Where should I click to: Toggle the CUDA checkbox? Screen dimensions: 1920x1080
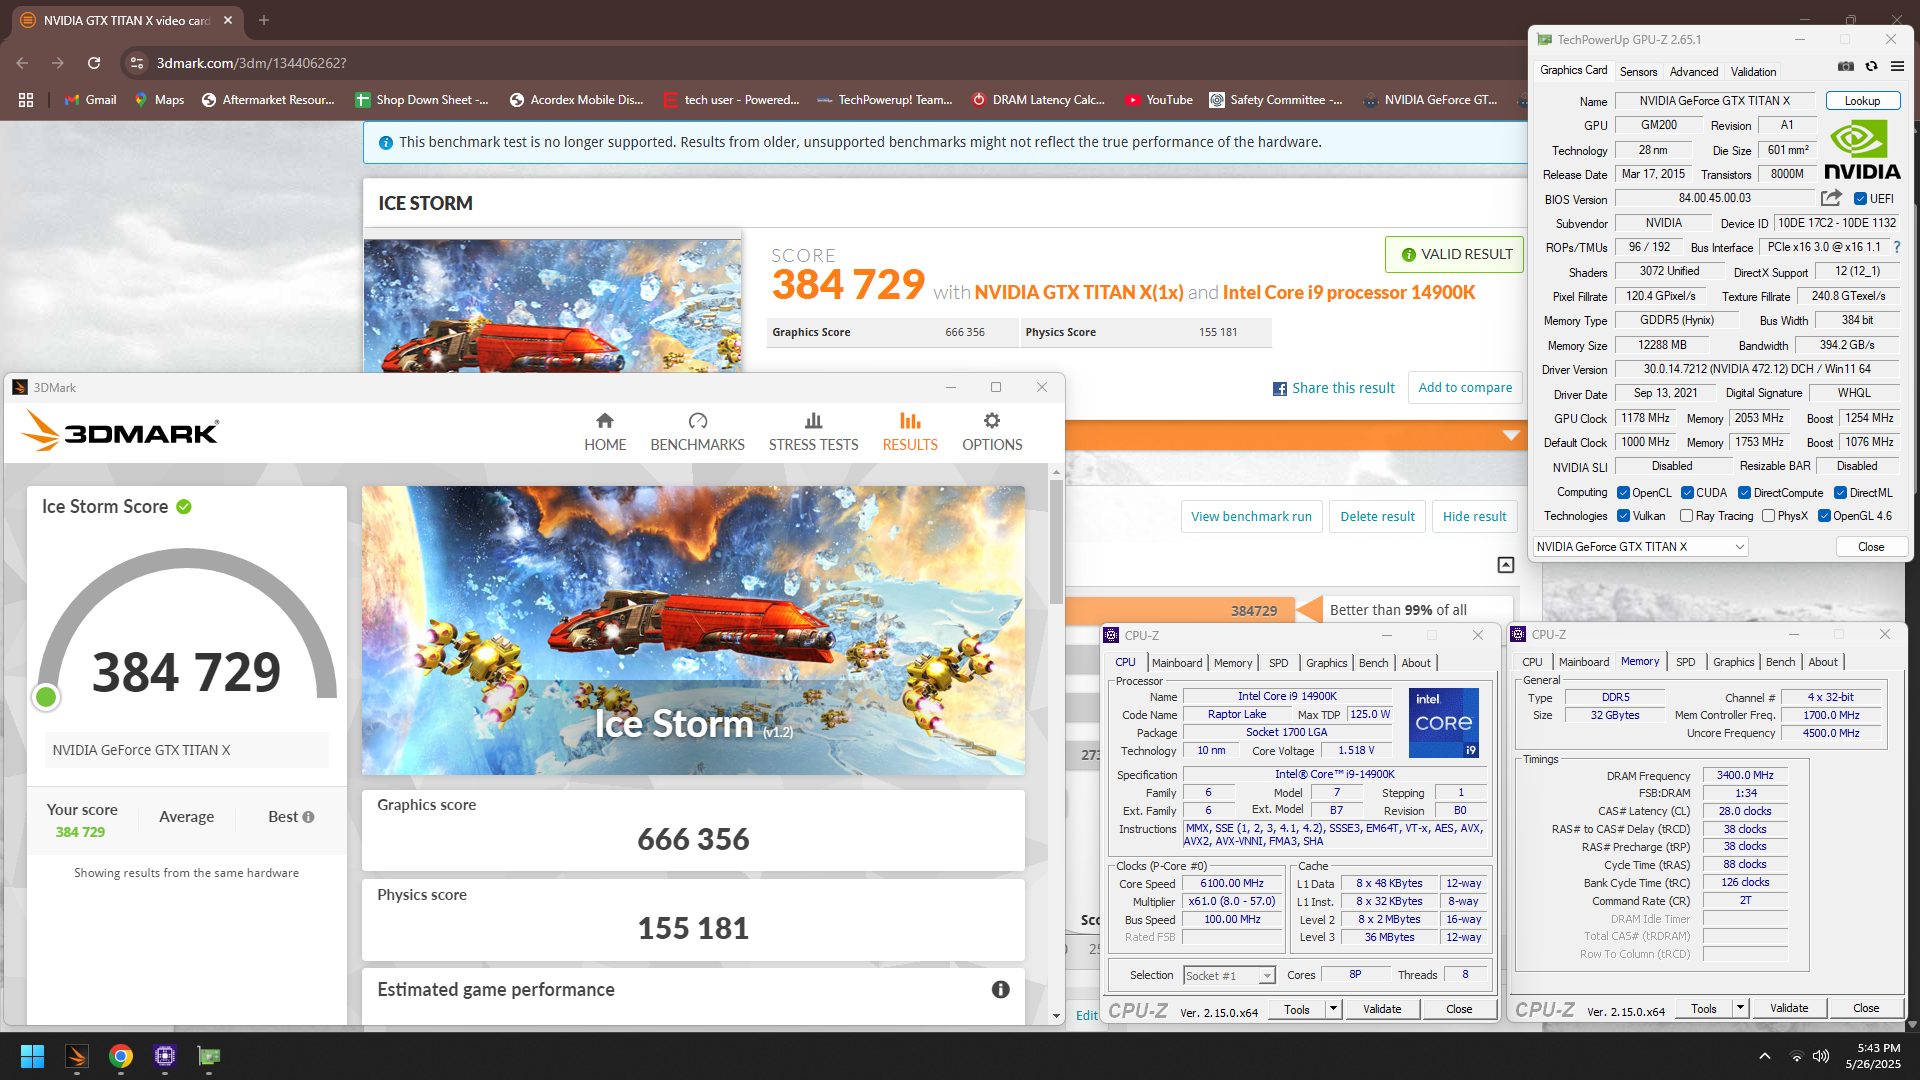click(x=1687, y=493)
